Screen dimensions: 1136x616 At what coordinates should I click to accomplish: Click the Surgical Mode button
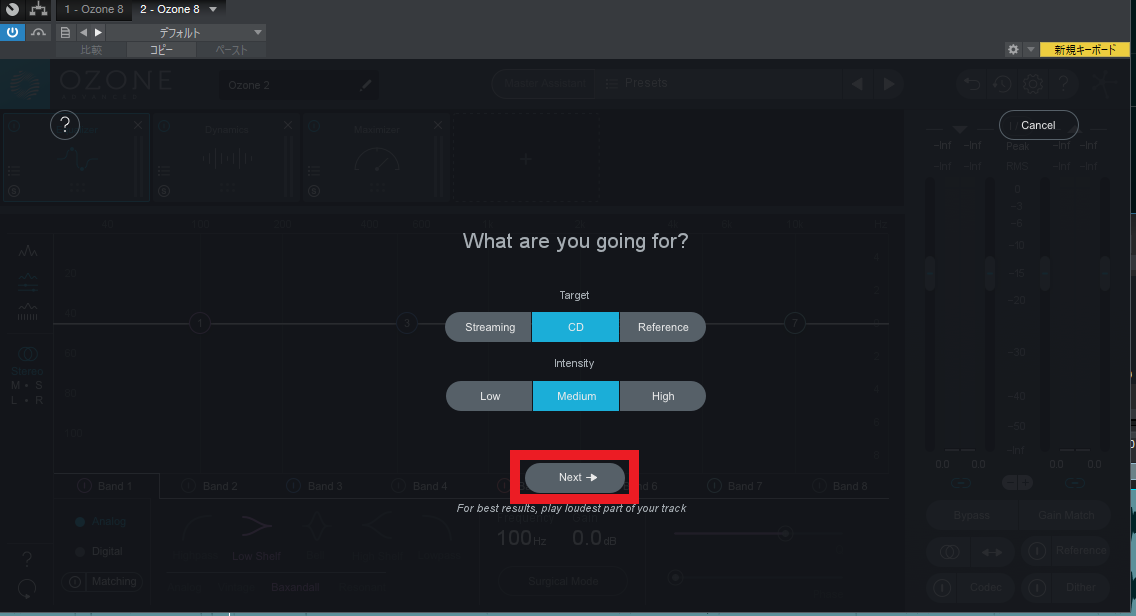[x=563, y=581]
